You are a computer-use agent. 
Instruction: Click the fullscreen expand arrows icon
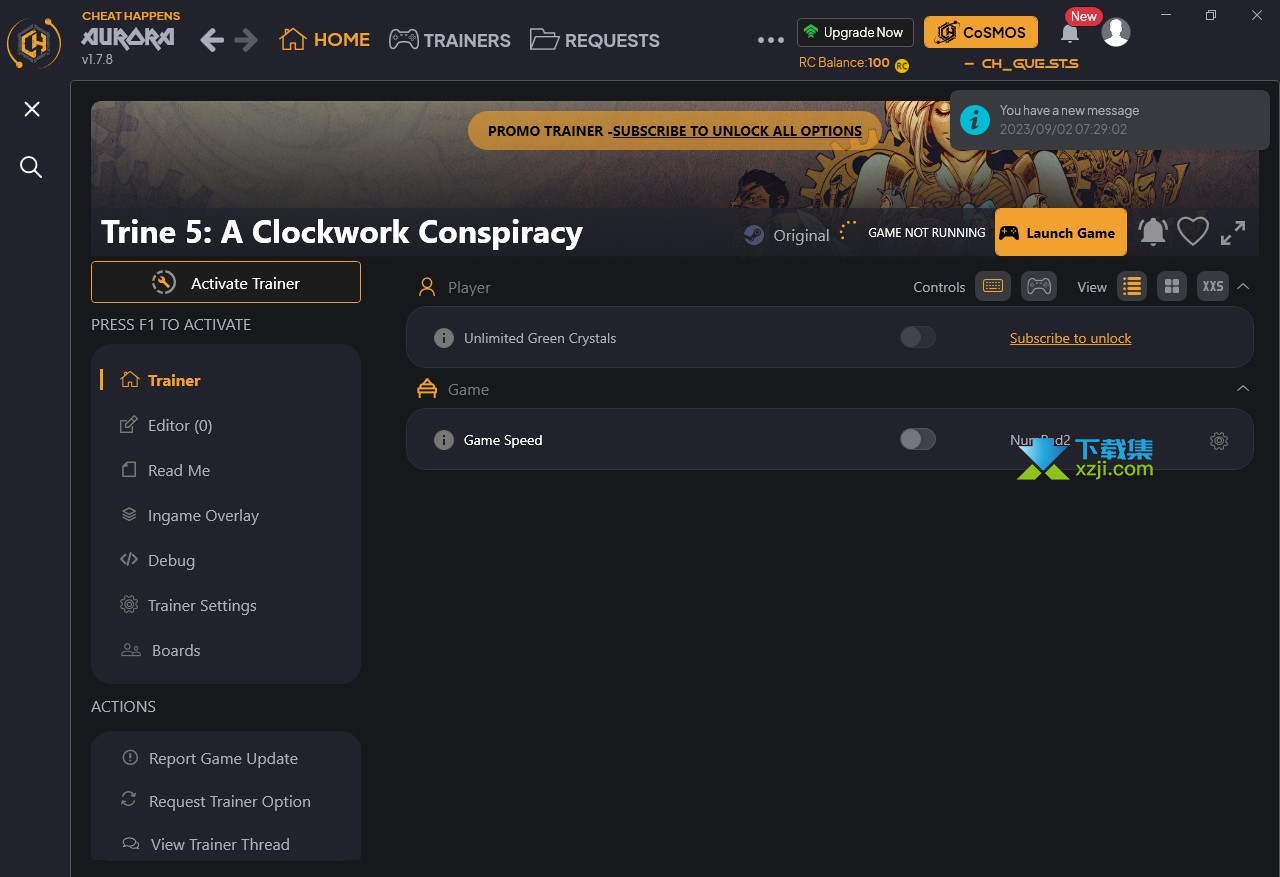tap(1233, 233)
